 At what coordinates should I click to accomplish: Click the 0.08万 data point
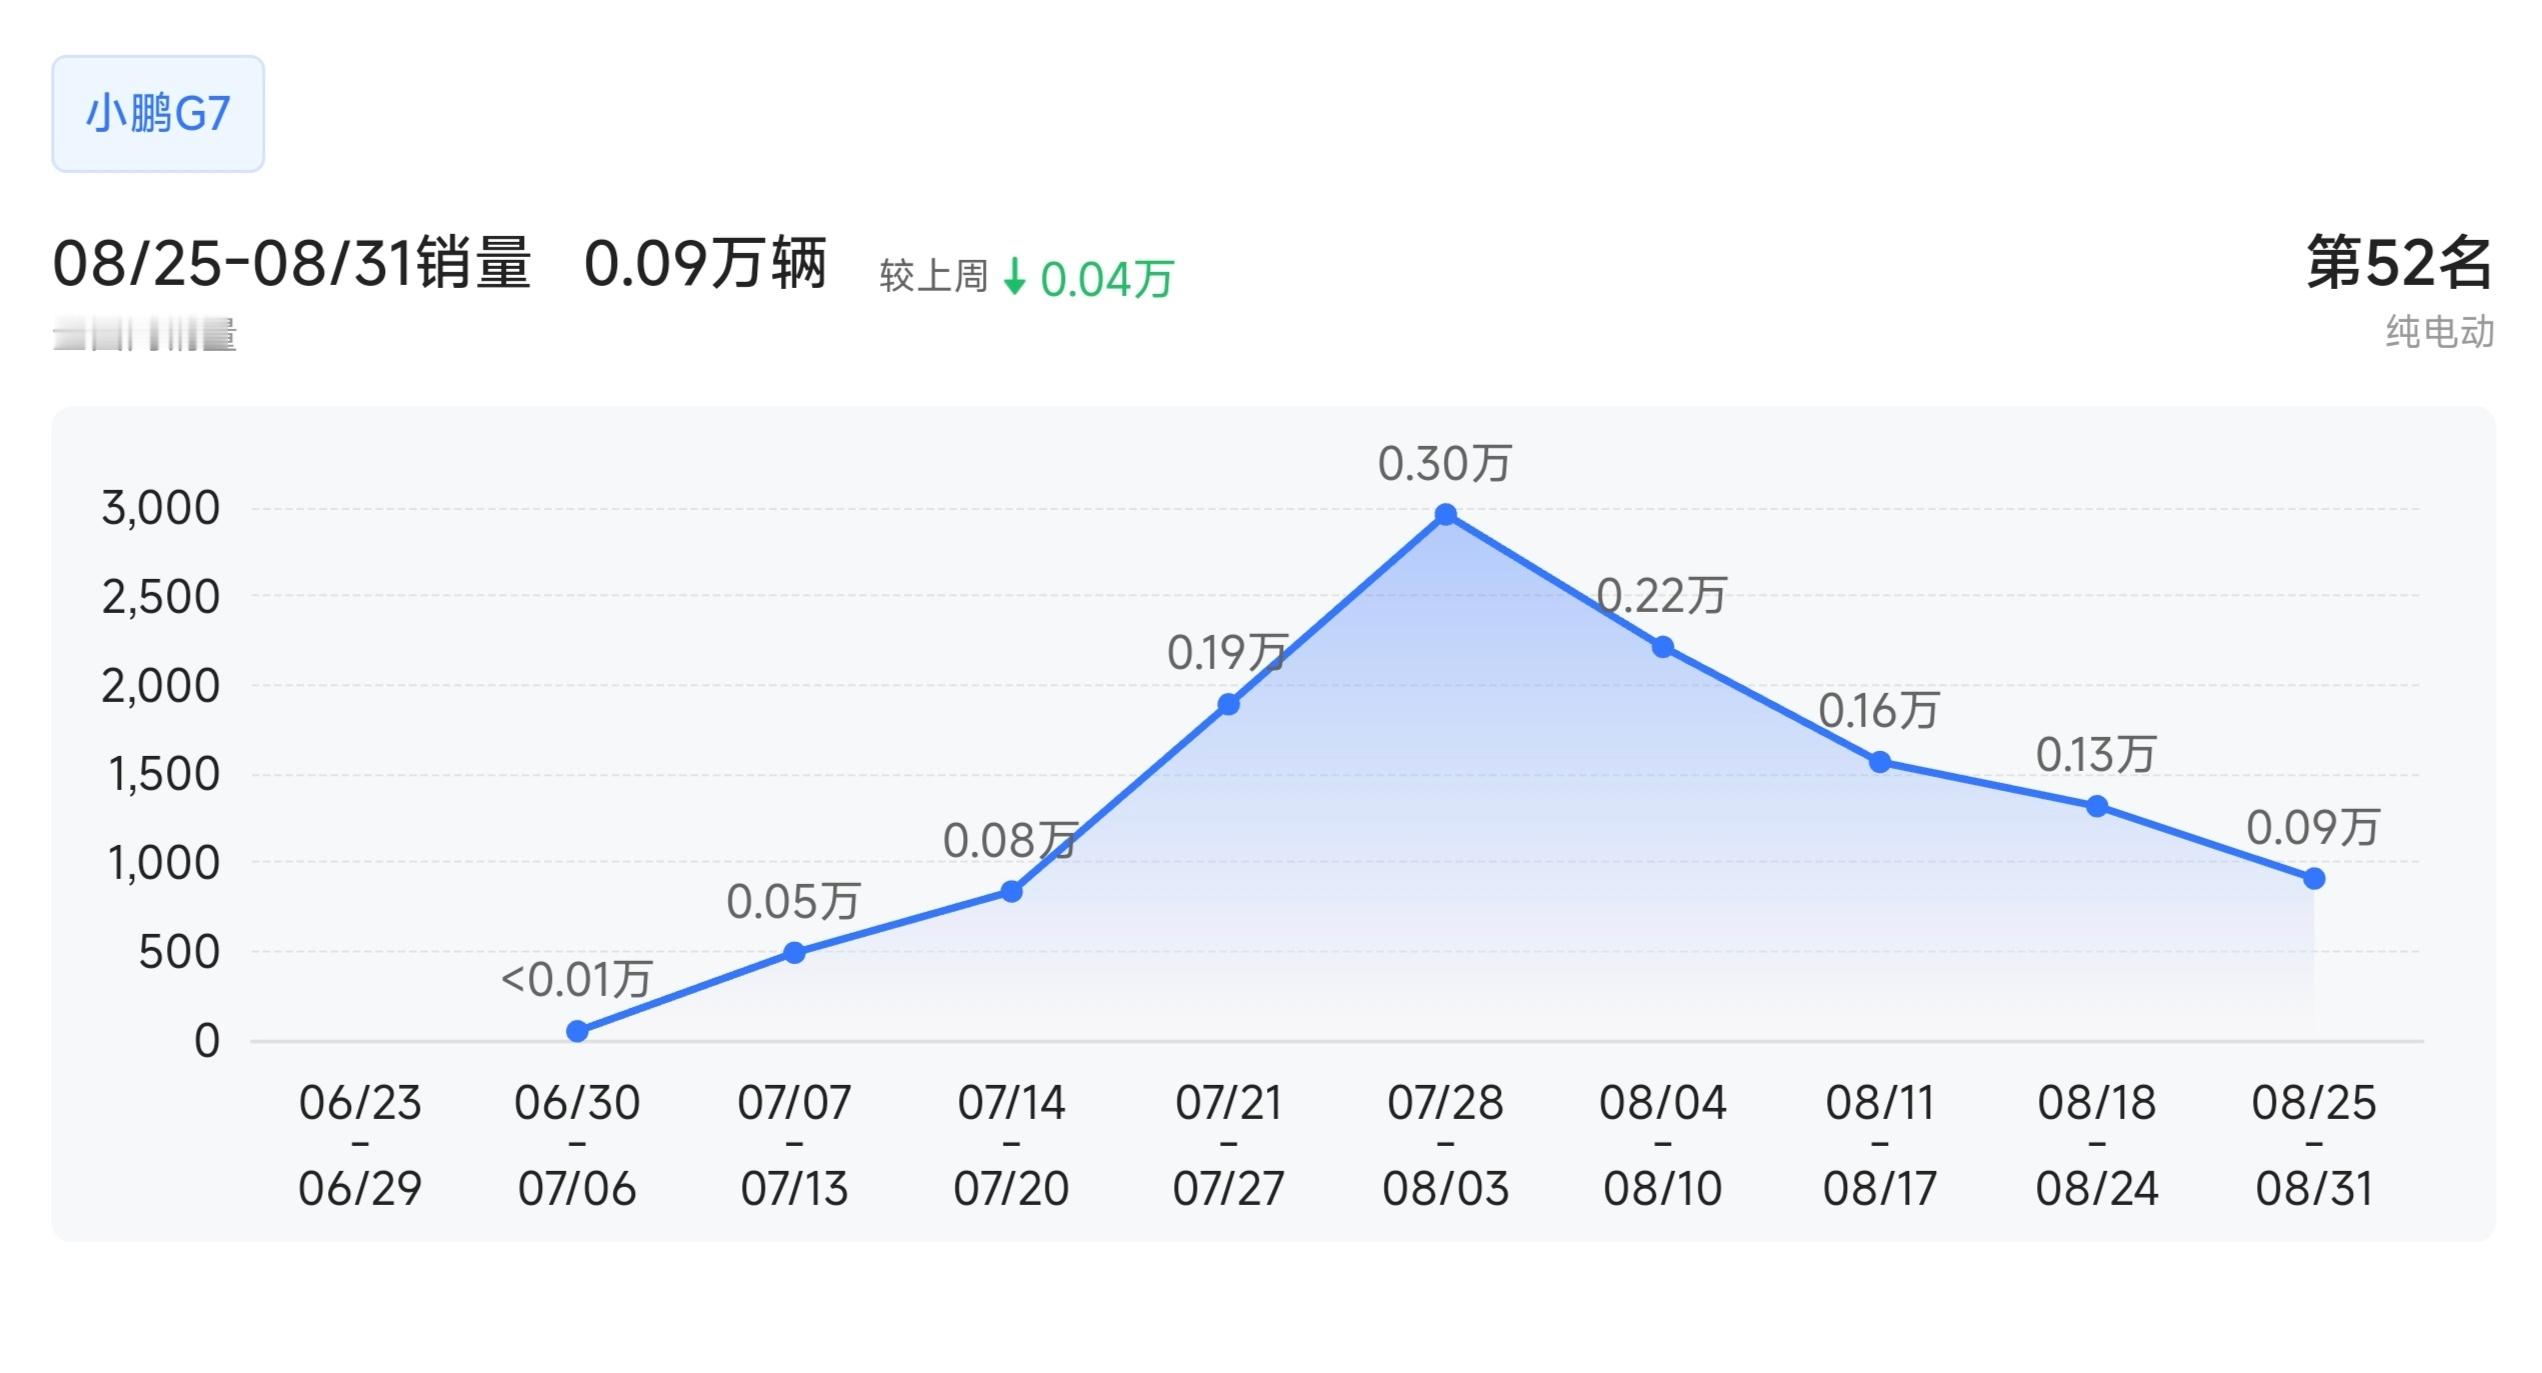[x=1011, y=891]
